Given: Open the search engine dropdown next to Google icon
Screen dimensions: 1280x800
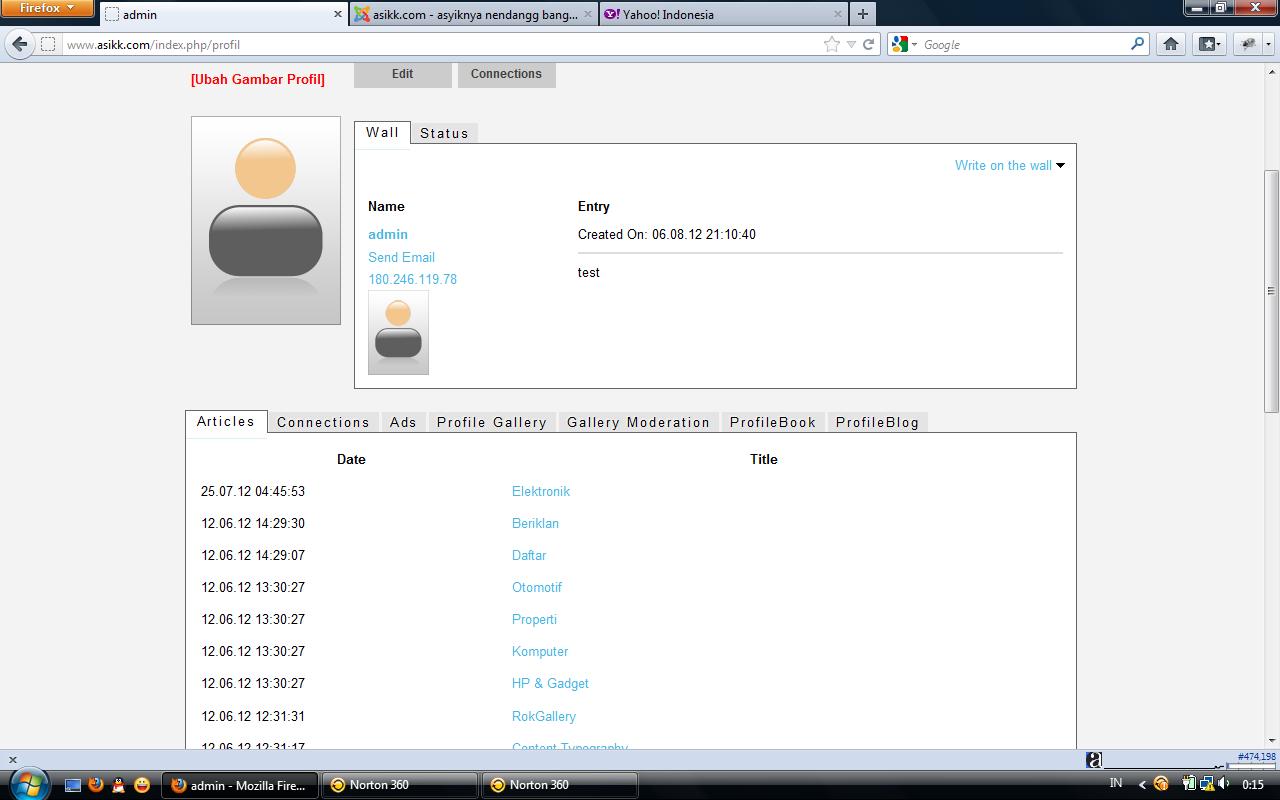Looking at the screenshot, I should (913, 45).
